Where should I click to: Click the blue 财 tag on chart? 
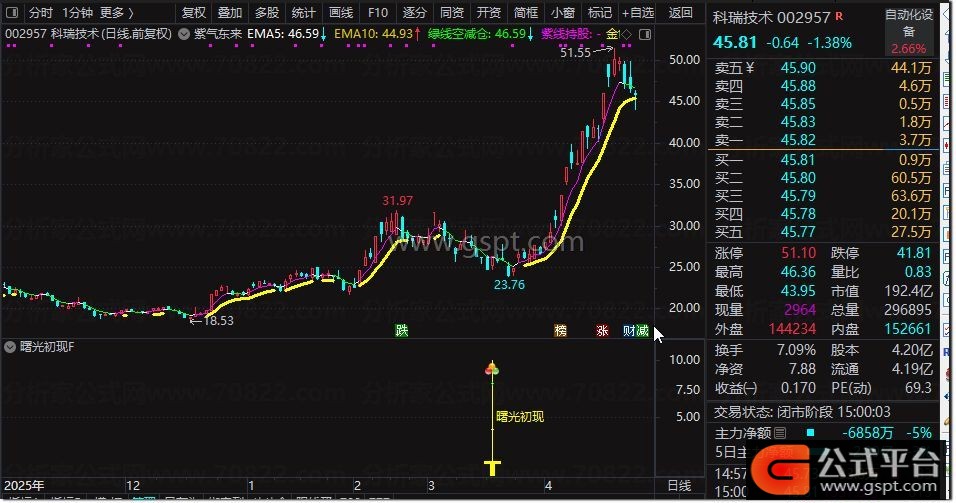pyautogui.click(x=629, y=330)
